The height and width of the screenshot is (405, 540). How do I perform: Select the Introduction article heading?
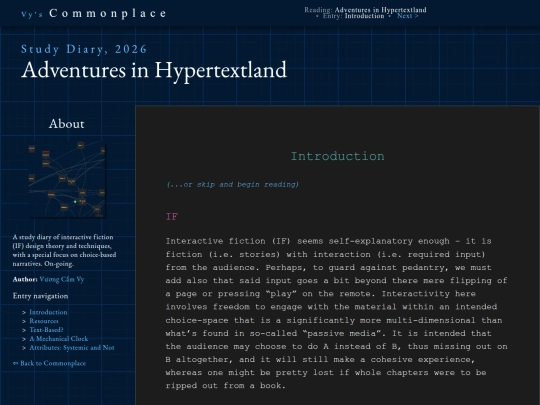pyautogui.click(x=338, y=156)
